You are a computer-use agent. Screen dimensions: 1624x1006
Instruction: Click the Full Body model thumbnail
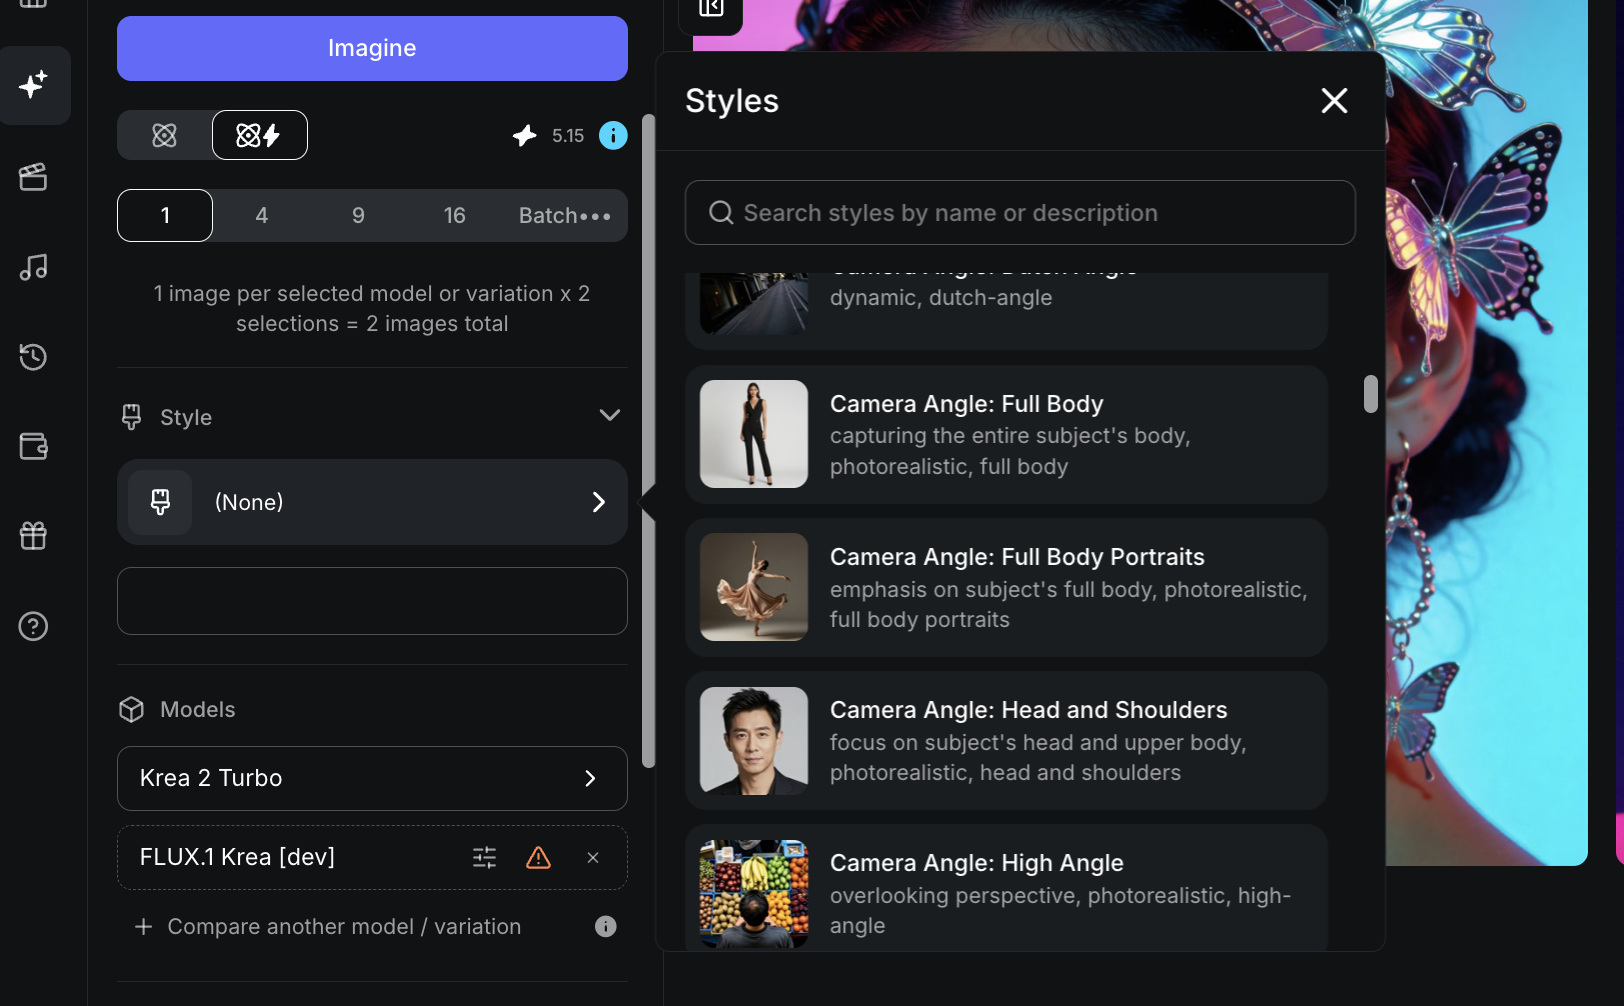coord(754,434)
